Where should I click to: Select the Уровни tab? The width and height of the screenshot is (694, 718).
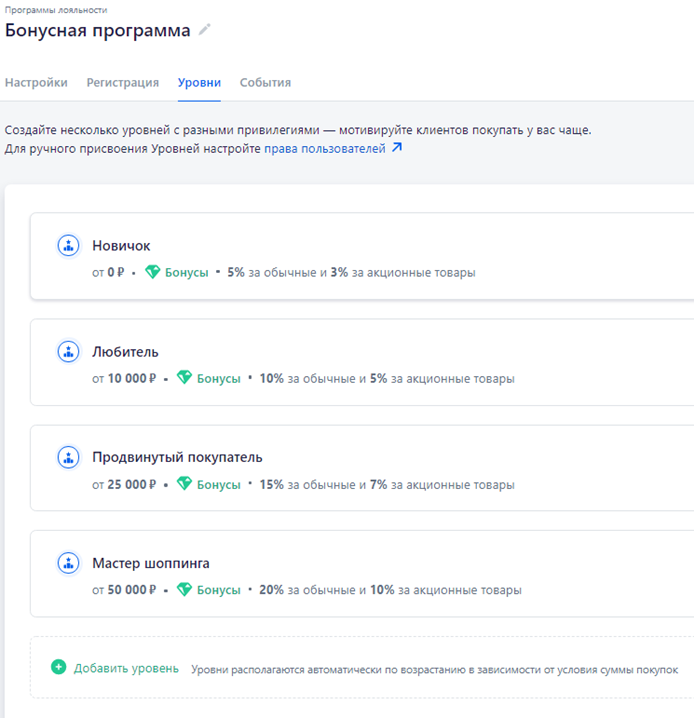coord(199,82)
